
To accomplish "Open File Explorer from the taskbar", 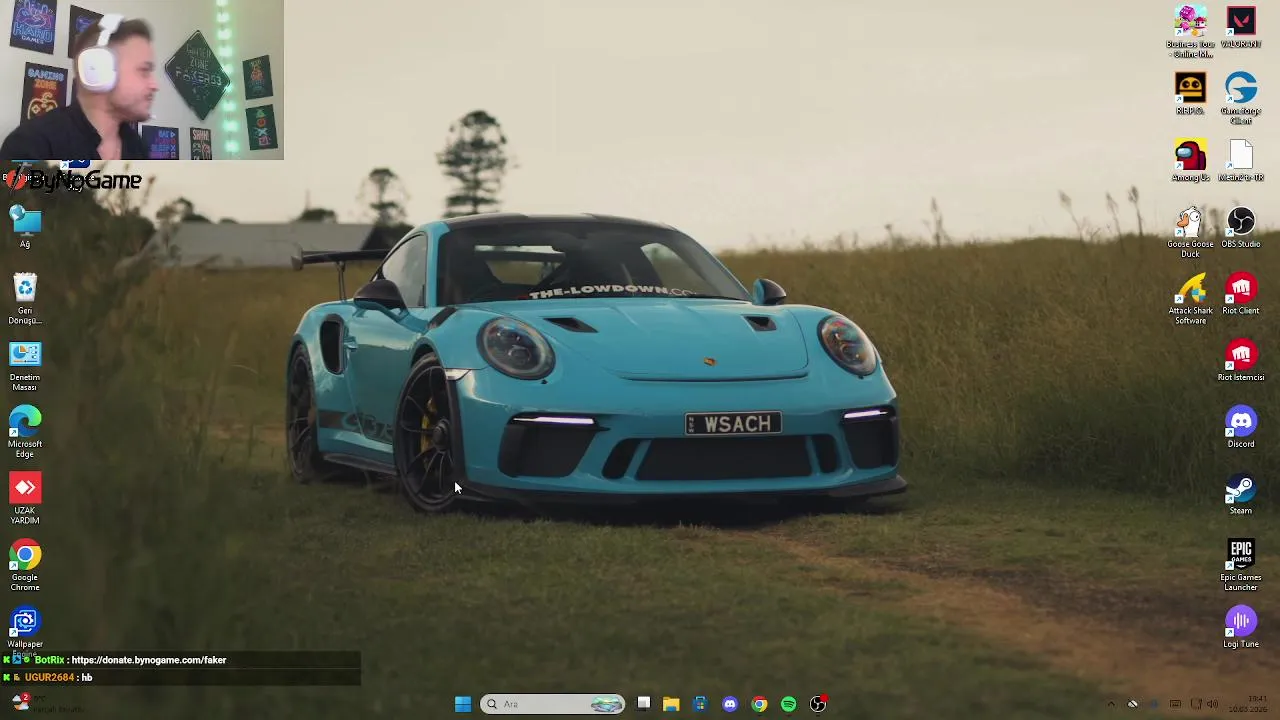I will coord(671,704).
